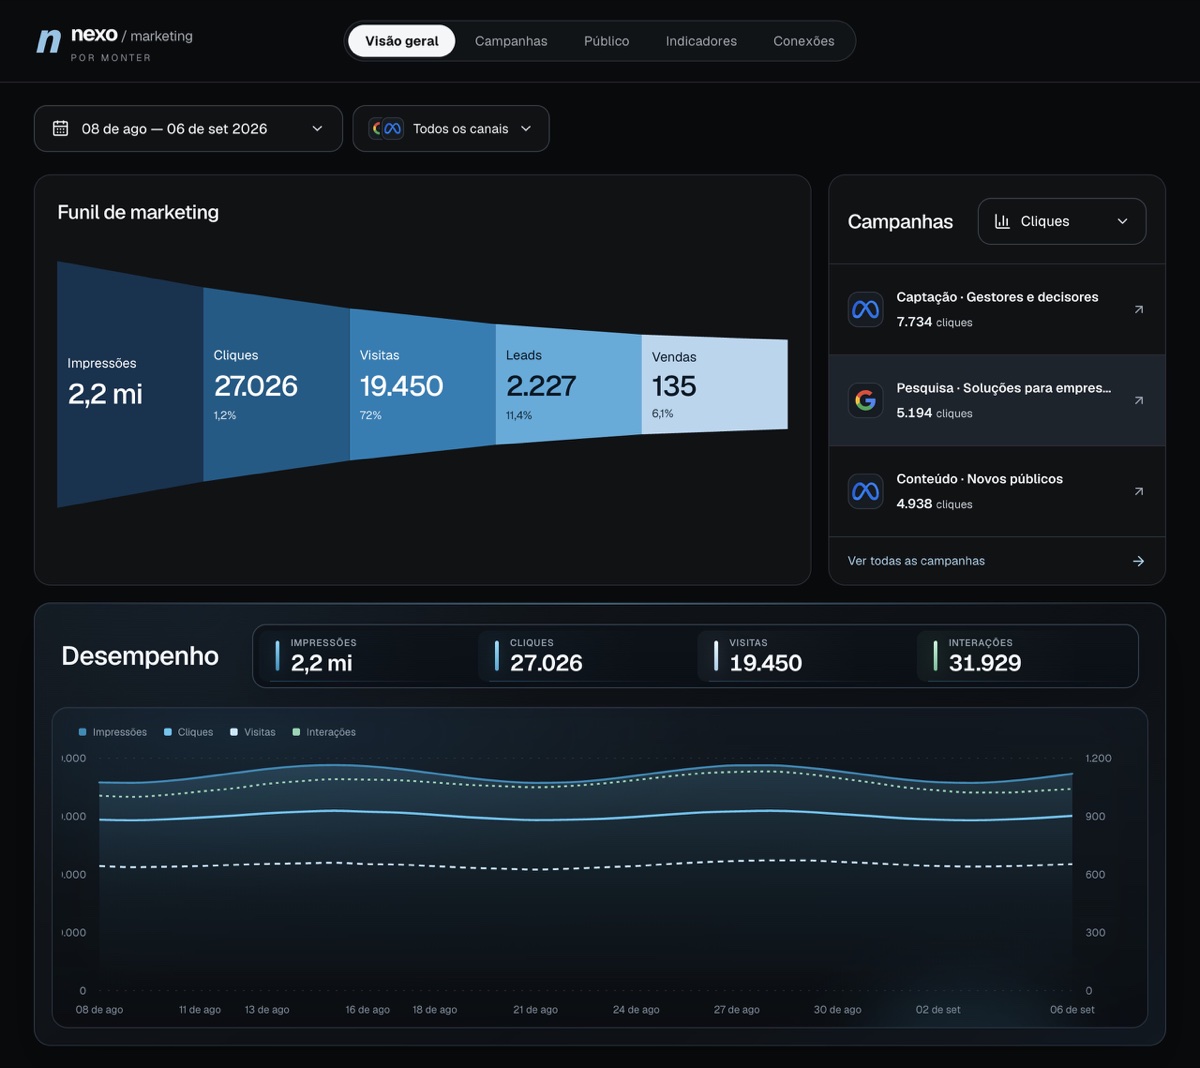Select the Visitas 19.450 performance card

click(x=805, y=656)
